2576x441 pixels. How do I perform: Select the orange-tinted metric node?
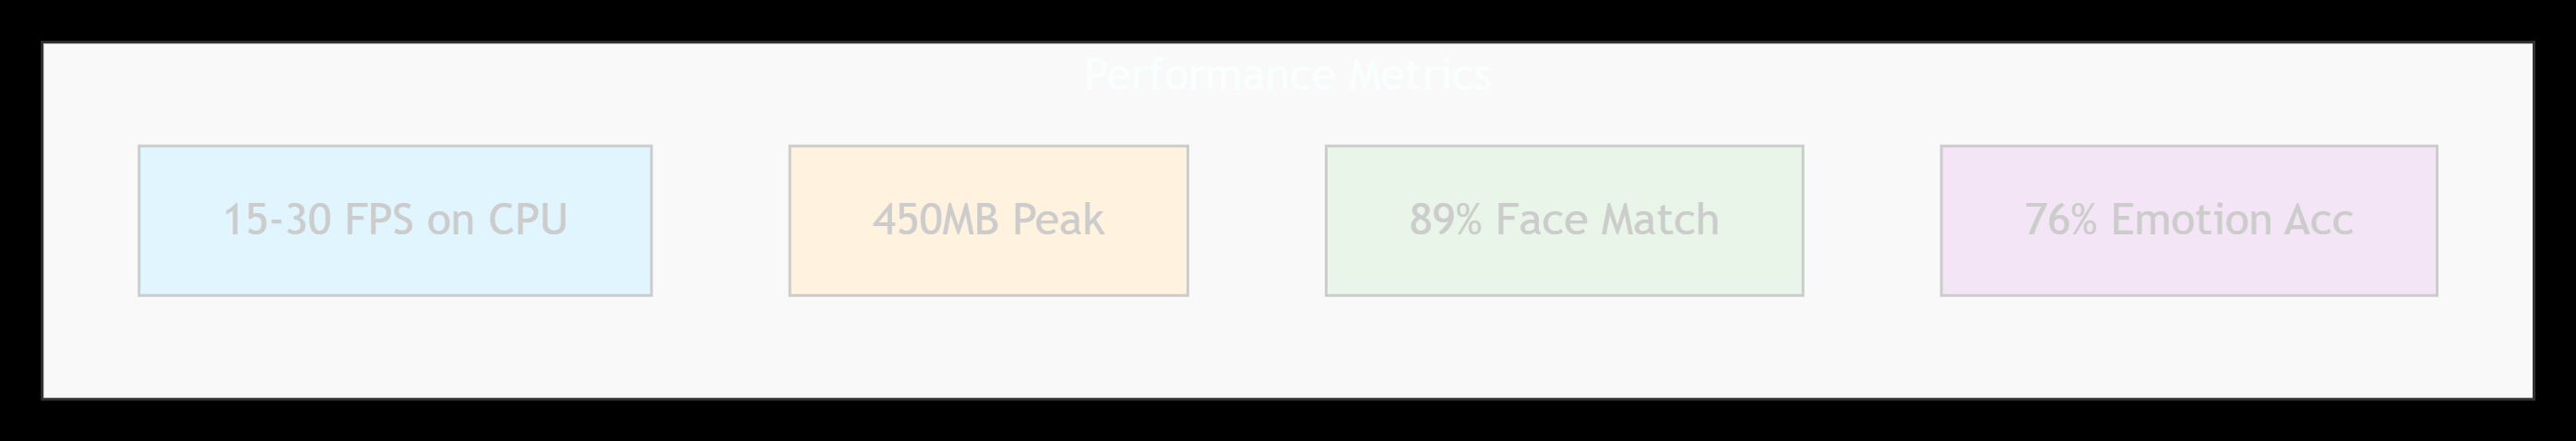(988, 221)
